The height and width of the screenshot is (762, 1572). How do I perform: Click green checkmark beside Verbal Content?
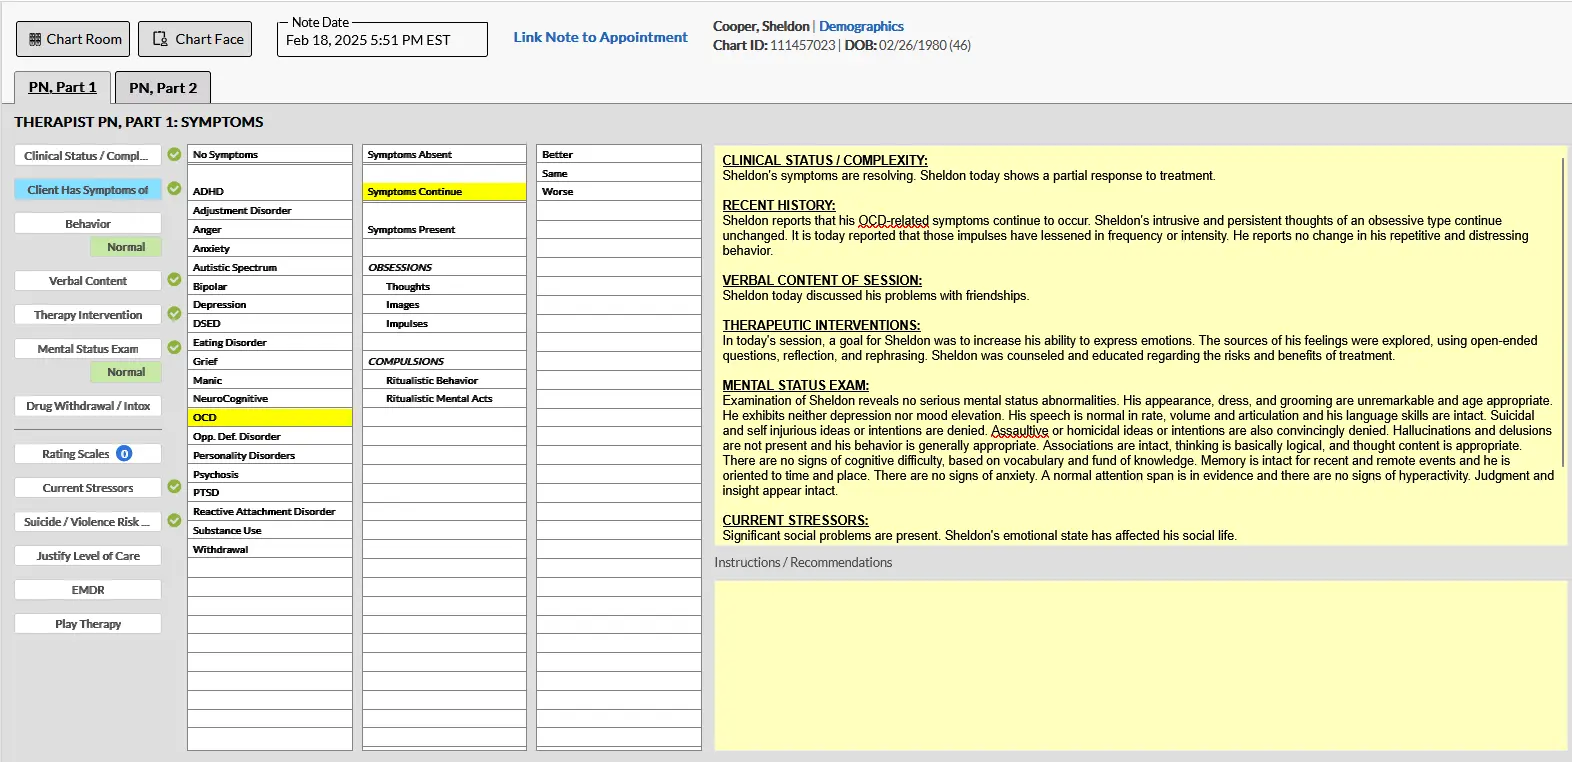(174, 280)
